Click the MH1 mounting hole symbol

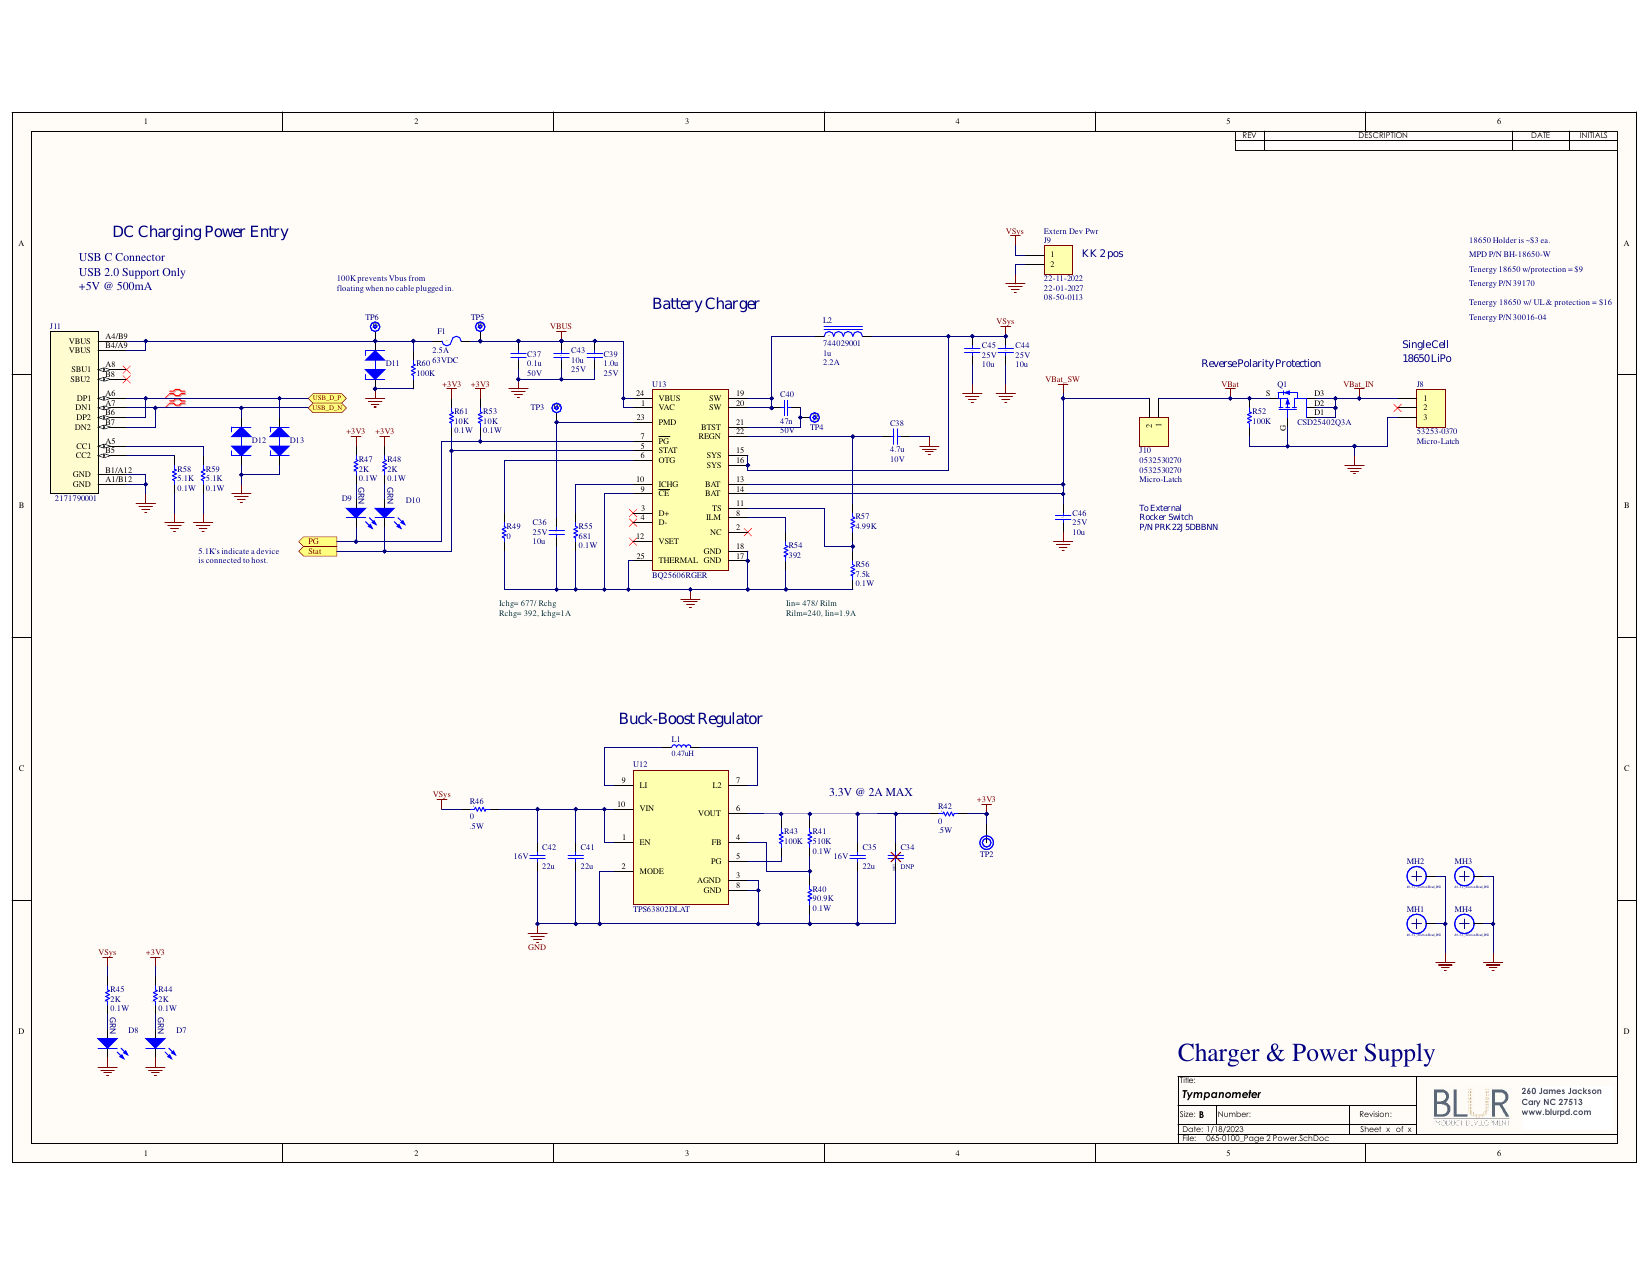(x=1416, y=924)
